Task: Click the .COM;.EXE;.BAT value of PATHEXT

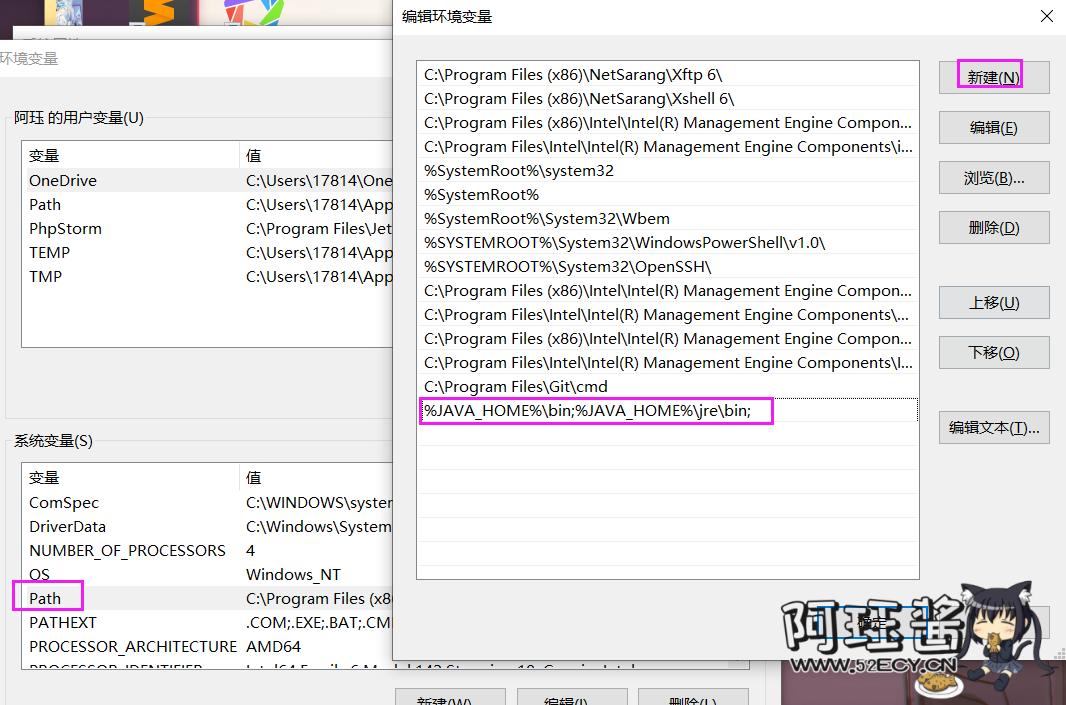Action: [318, 622]
